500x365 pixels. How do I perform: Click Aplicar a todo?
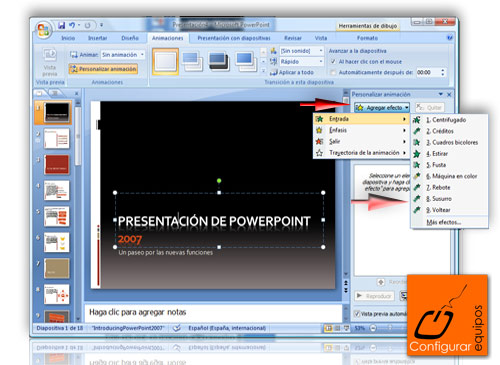pos(292,72)
